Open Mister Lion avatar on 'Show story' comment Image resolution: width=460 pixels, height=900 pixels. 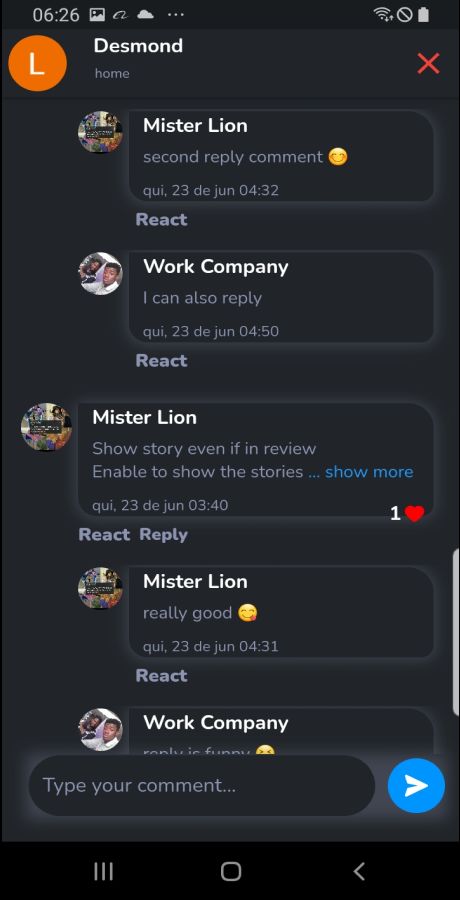[47, 426]
